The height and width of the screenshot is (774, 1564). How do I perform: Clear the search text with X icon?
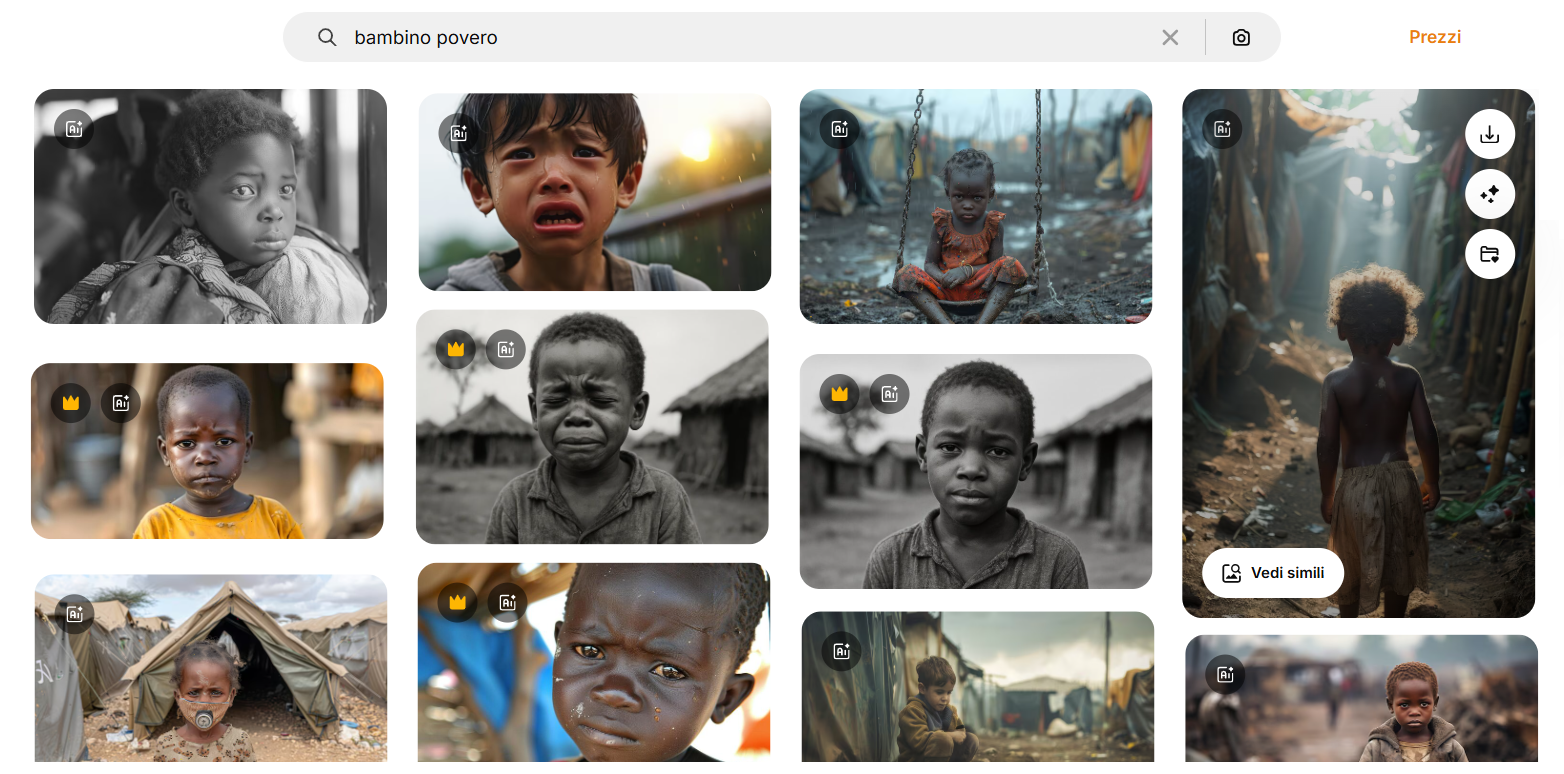click(x=1170, y=37)
